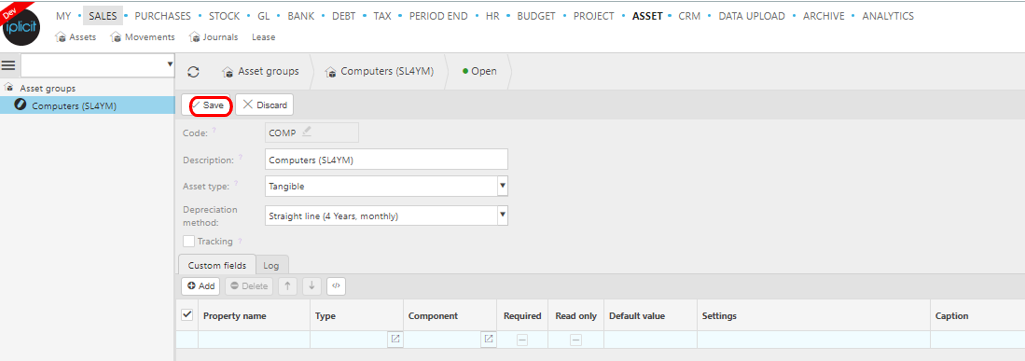Toggle Required checkbox in grid row

[x=522, y=339]
